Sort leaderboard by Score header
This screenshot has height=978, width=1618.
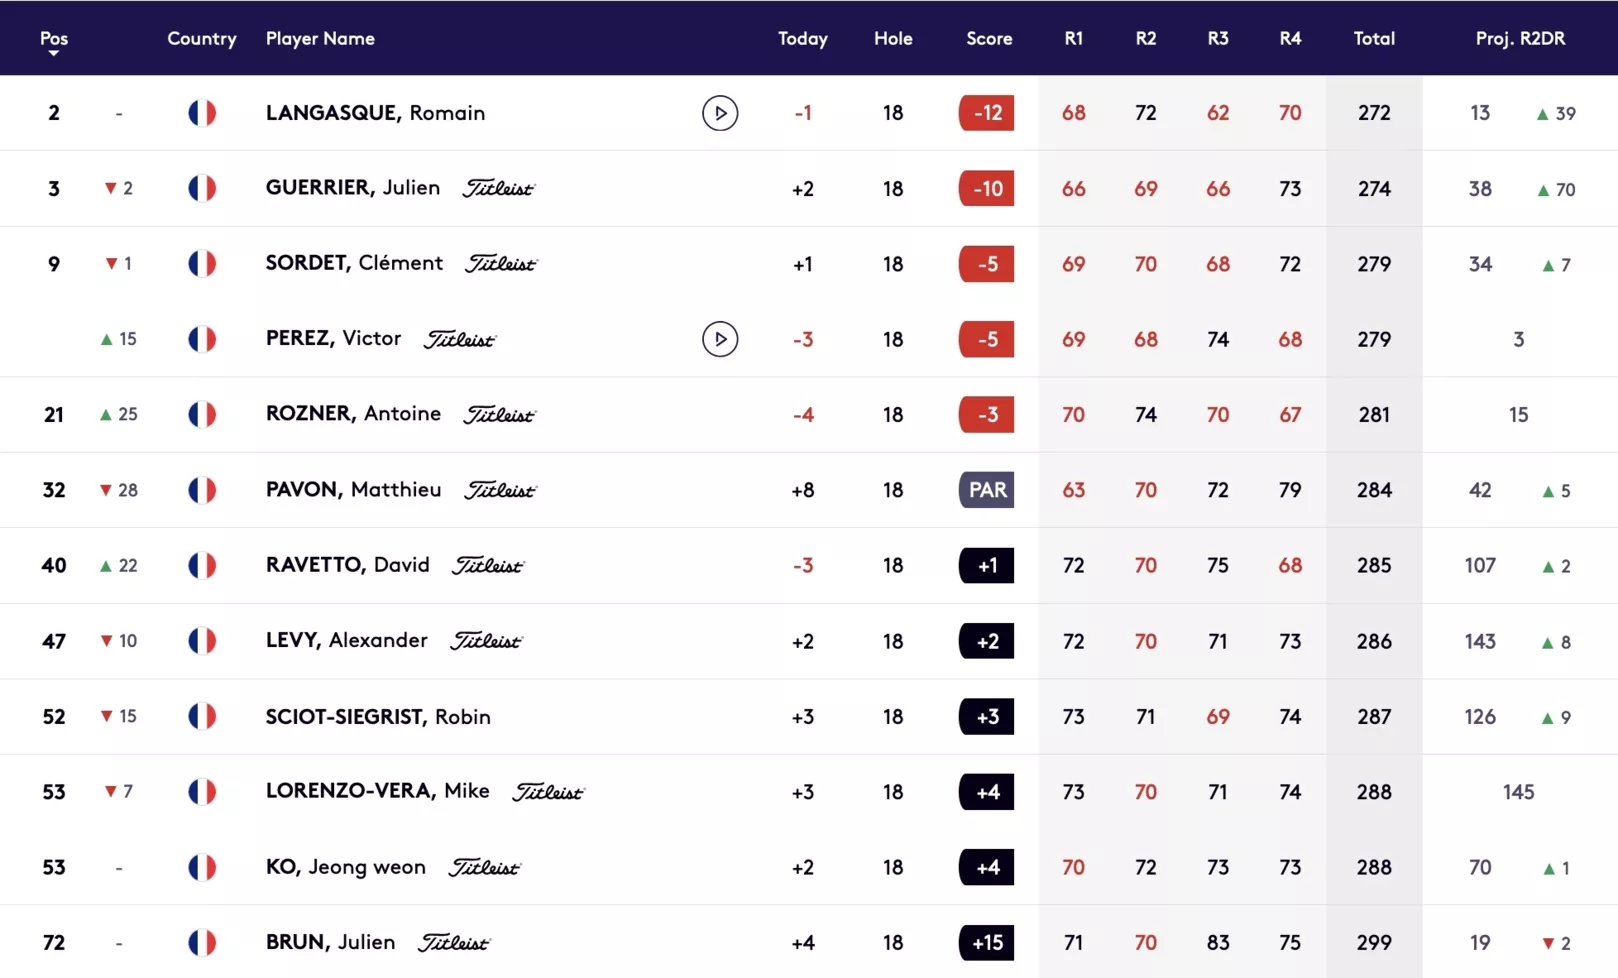point(989,38)
